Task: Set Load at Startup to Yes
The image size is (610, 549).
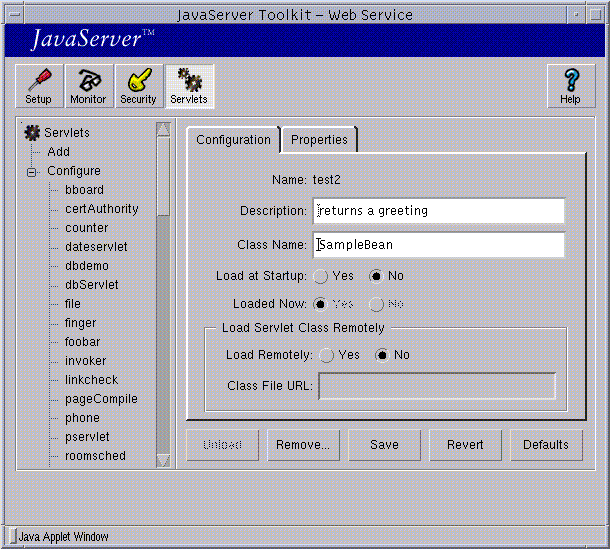Action: pos(321,276)
